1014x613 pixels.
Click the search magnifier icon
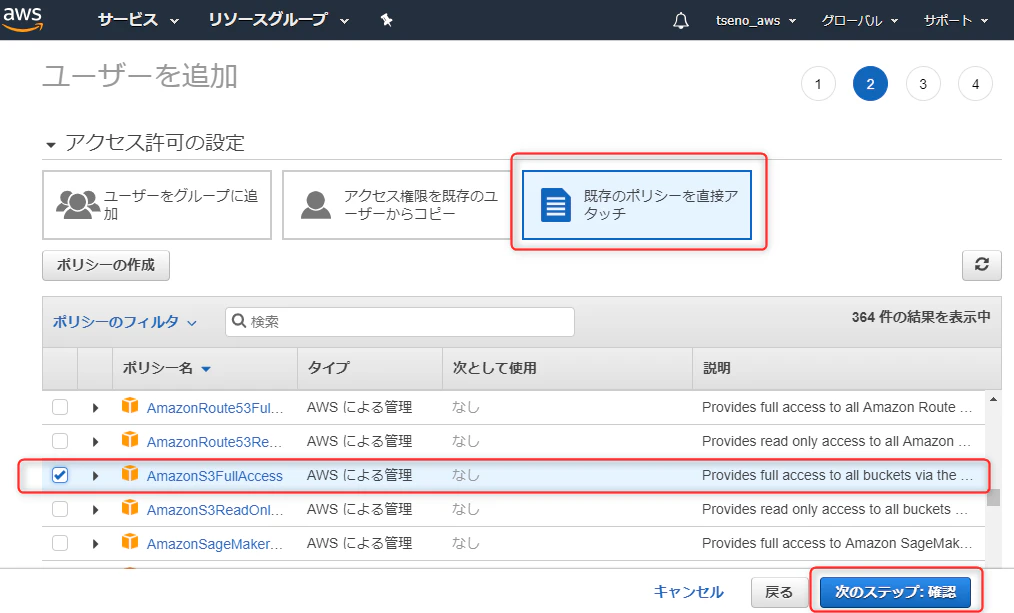[239, 321]
